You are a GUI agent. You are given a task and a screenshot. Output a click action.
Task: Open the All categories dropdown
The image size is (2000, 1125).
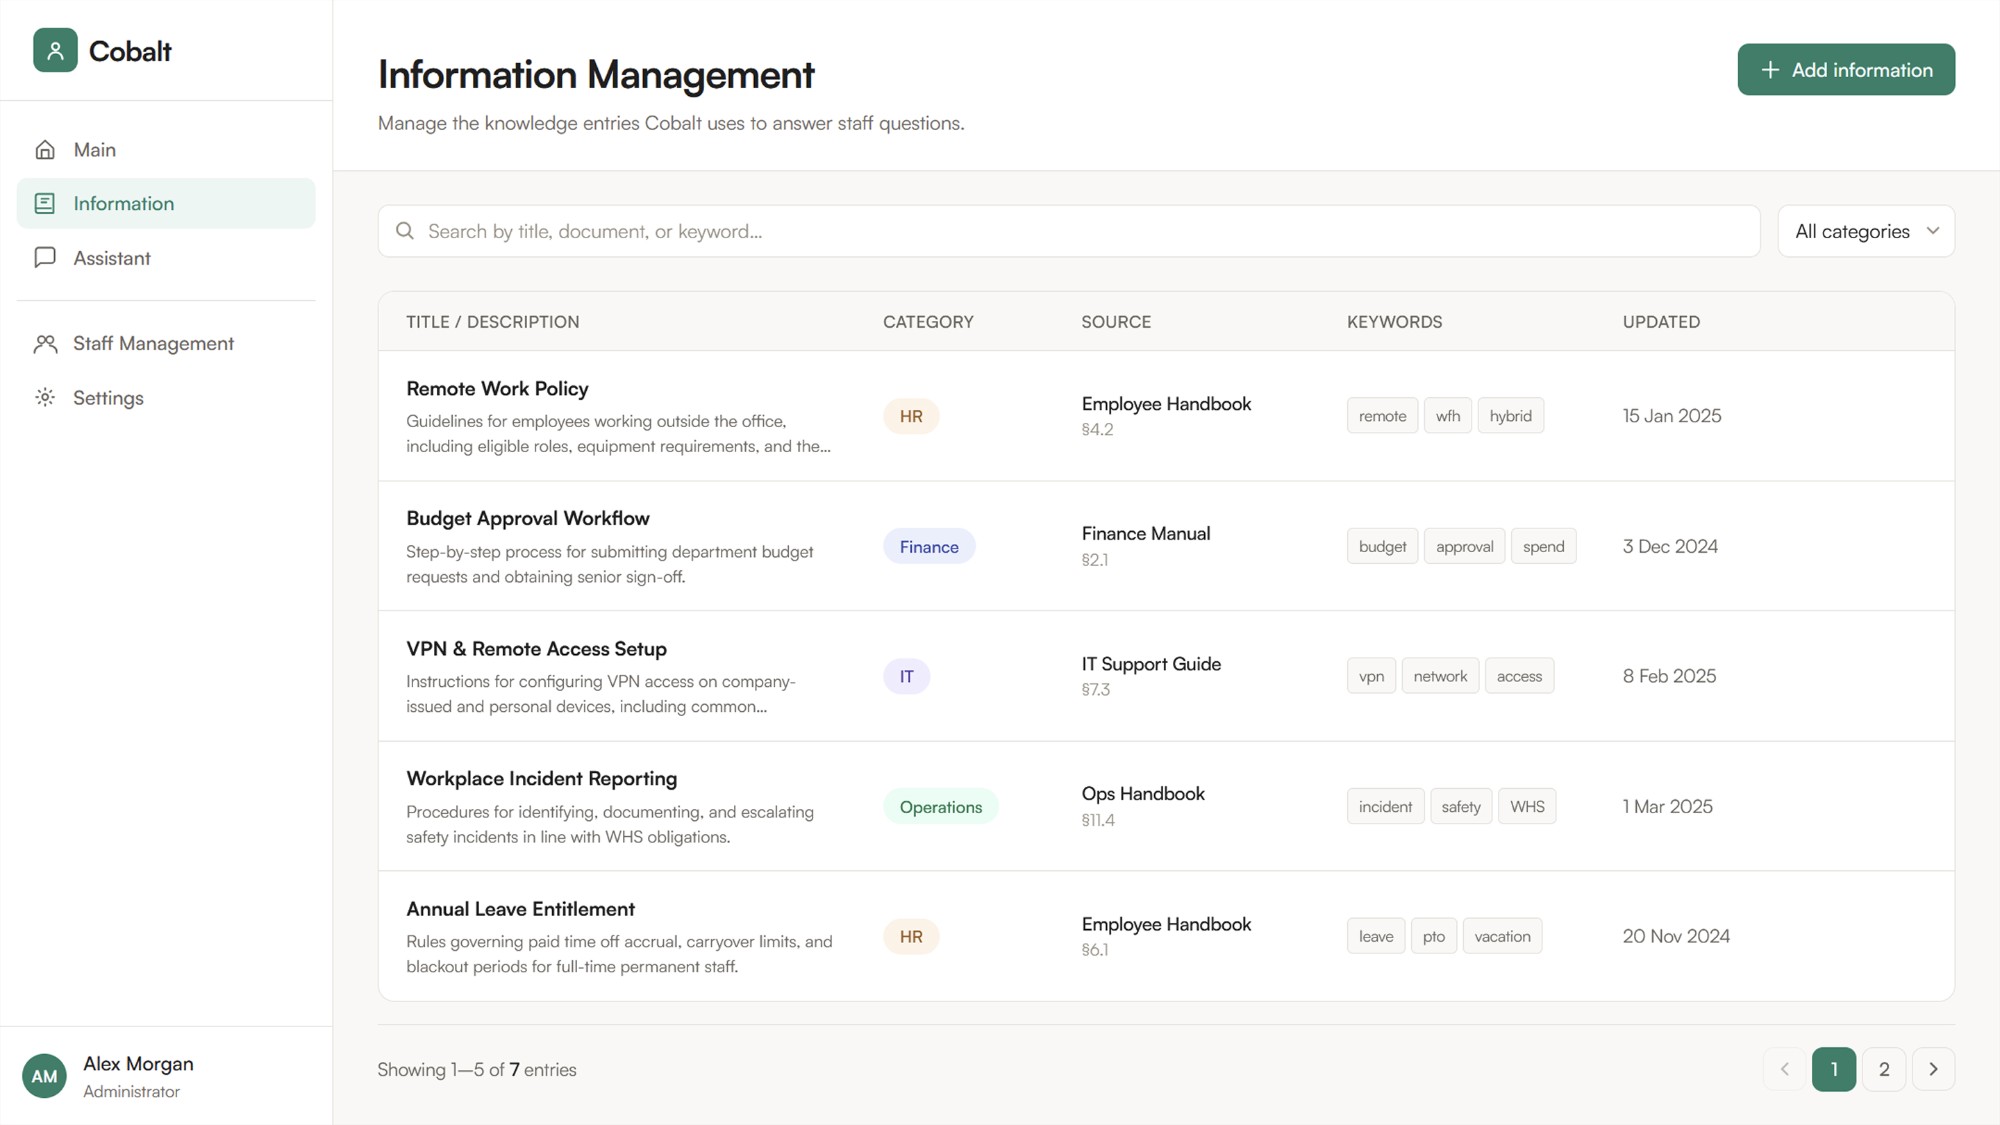point(1866,231)
